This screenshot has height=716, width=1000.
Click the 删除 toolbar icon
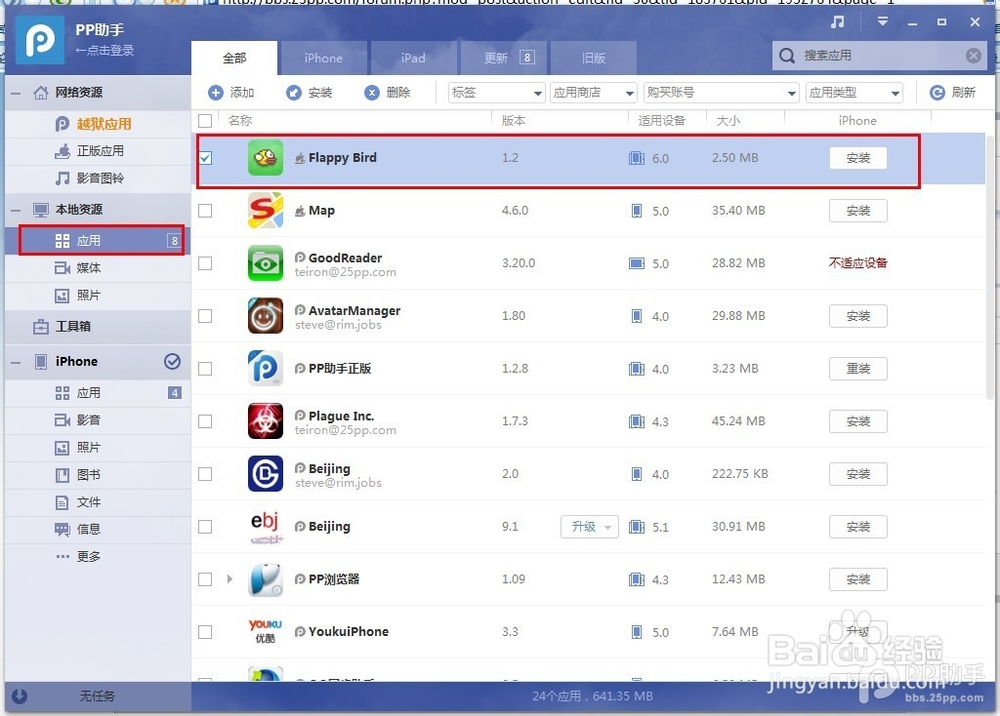pos(372,92)
